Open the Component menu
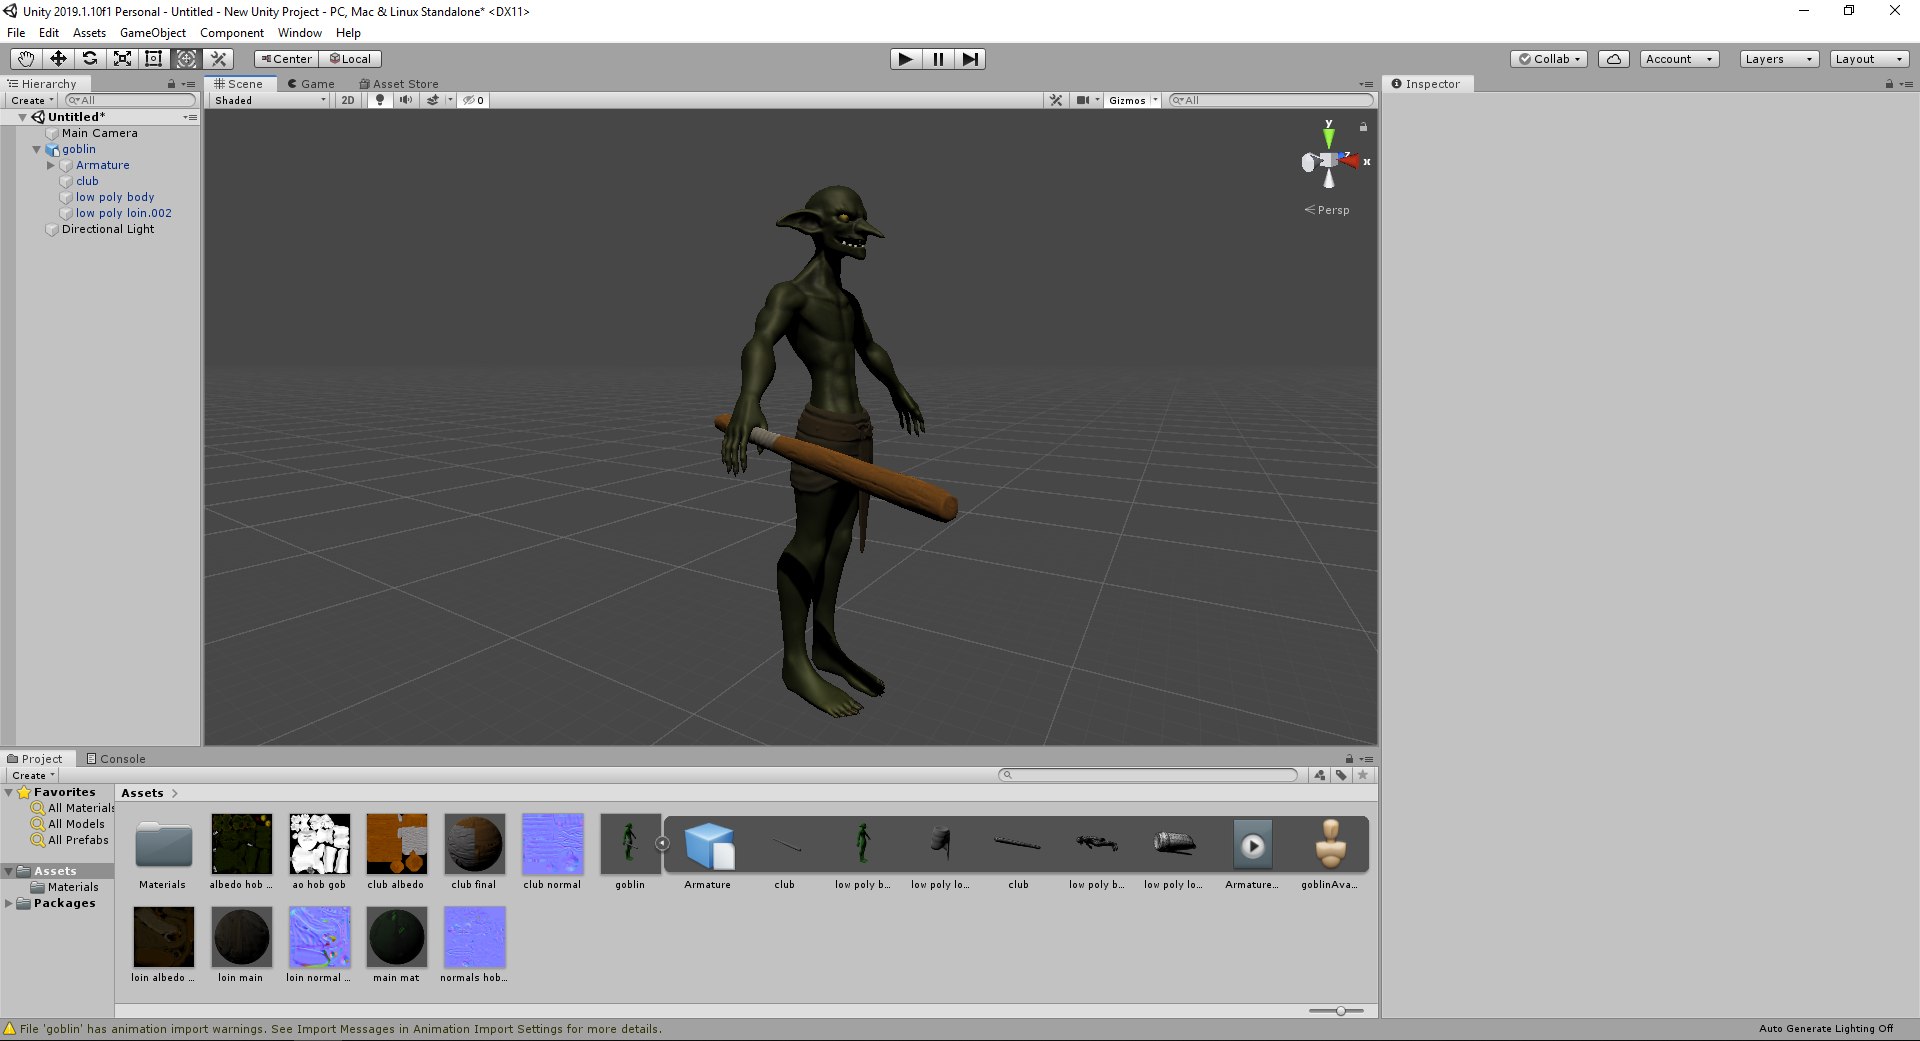The width and height of the screenshot is (1920, 1041). pos(232,33)
